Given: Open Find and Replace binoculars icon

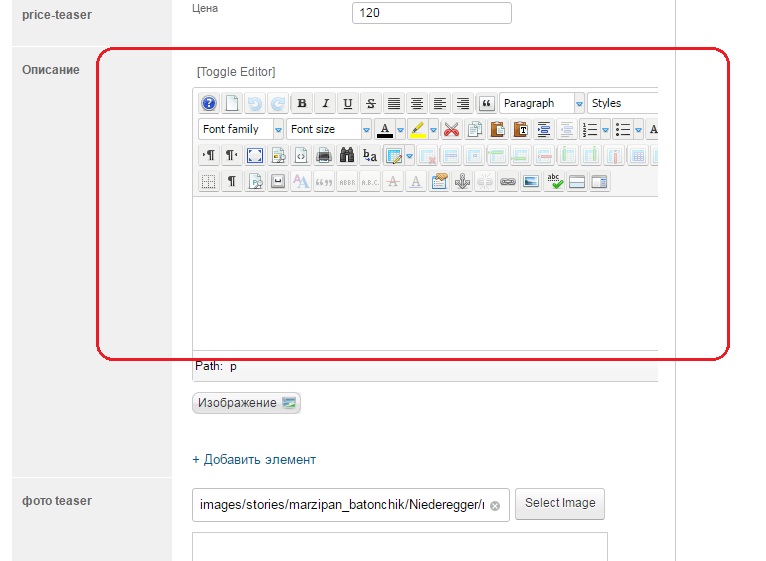Looking at the screenshot, I should pyautogui.click(x=347, y=155).
